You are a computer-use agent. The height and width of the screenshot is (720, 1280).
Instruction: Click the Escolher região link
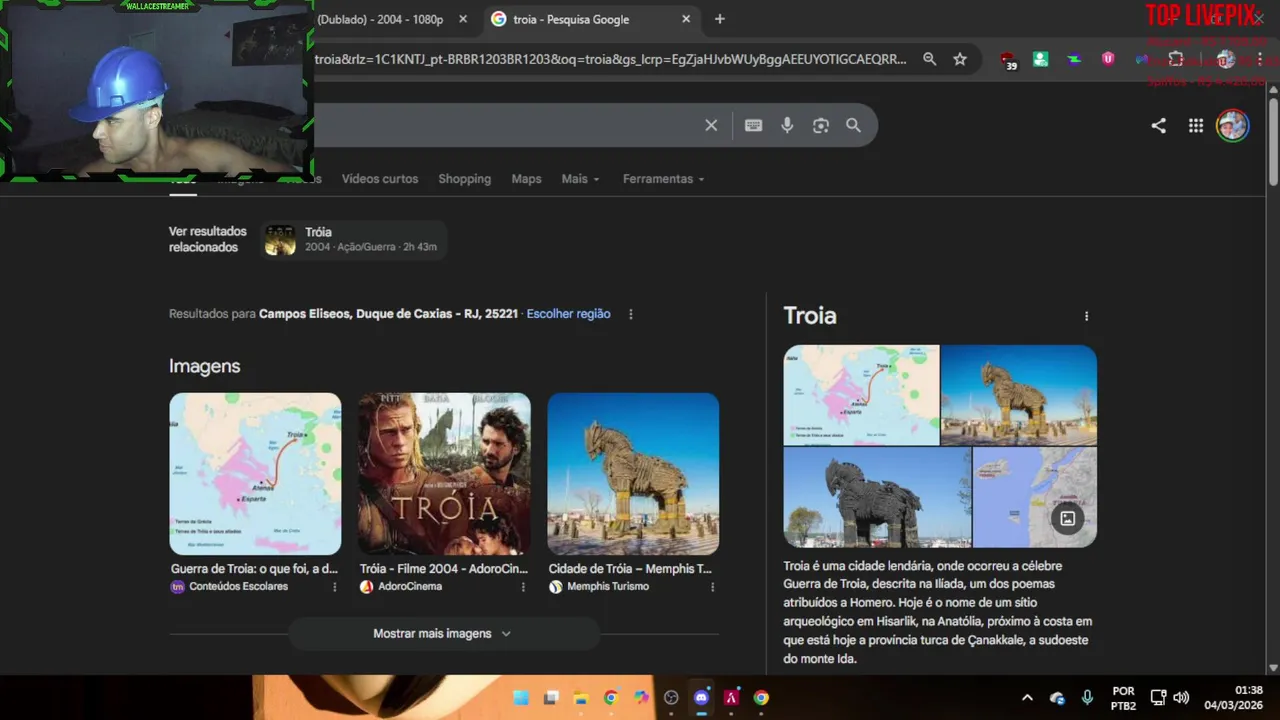point(568,314)
